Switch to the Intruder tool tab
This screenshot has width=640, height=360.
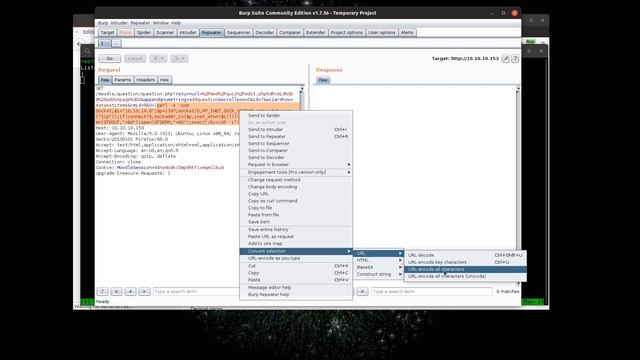pyautogui.click(x=188, y=32)
